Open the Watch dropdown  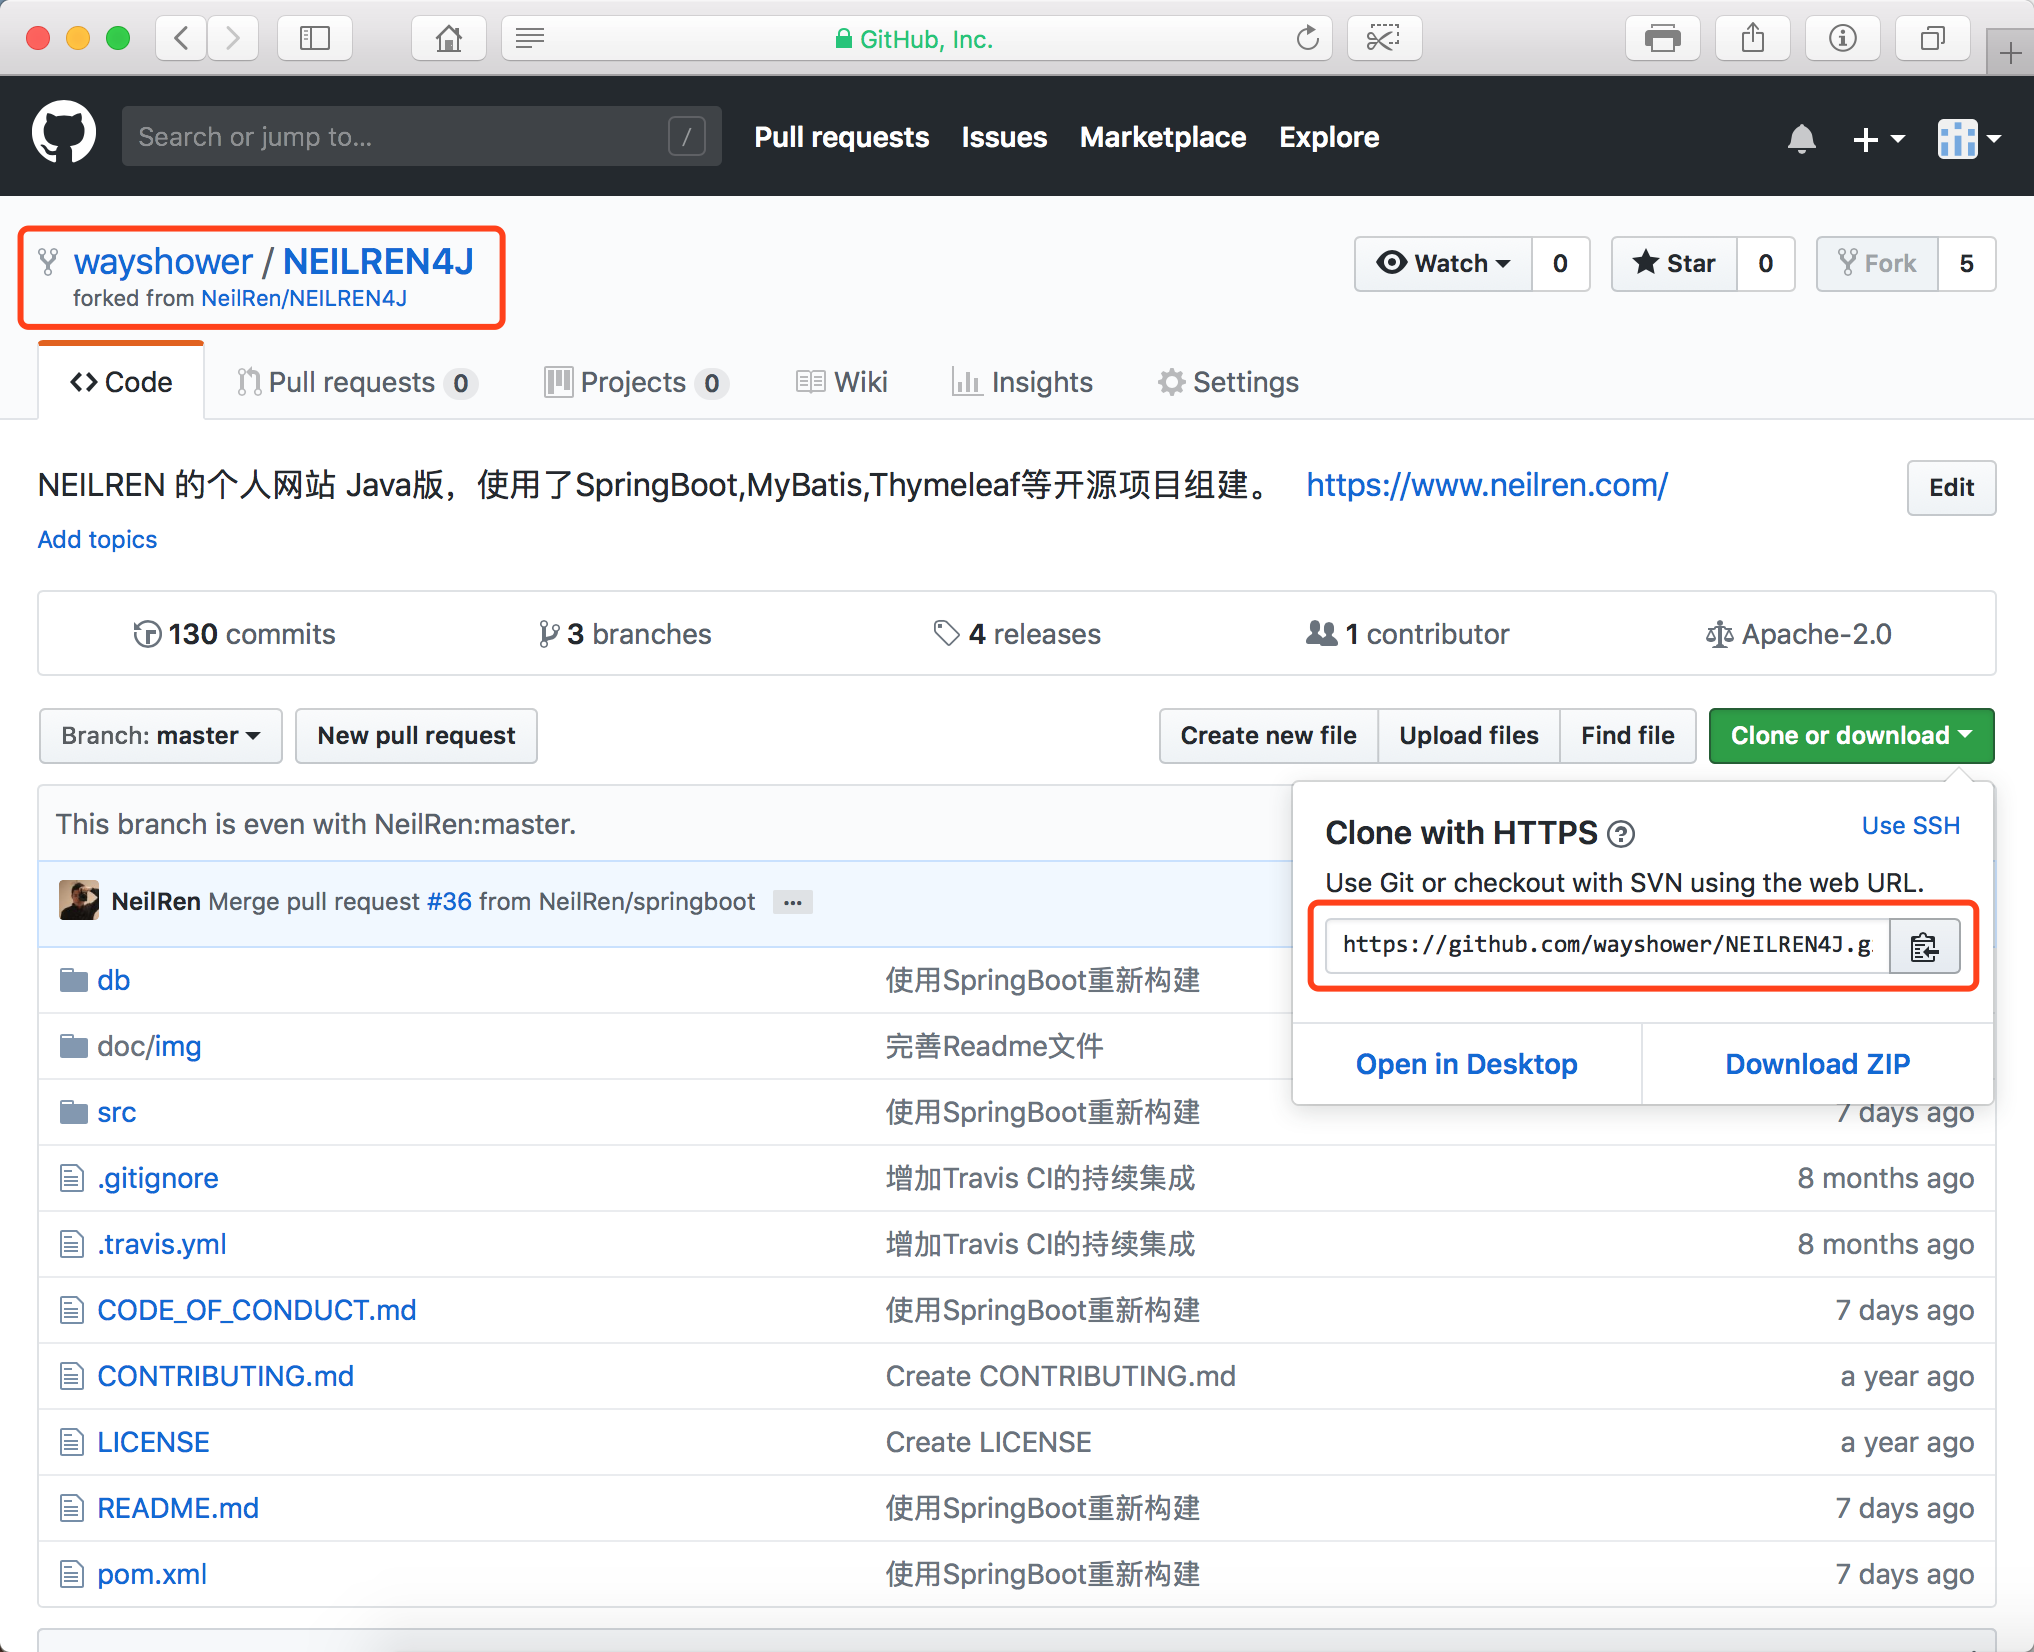[x=1443, y=263]
